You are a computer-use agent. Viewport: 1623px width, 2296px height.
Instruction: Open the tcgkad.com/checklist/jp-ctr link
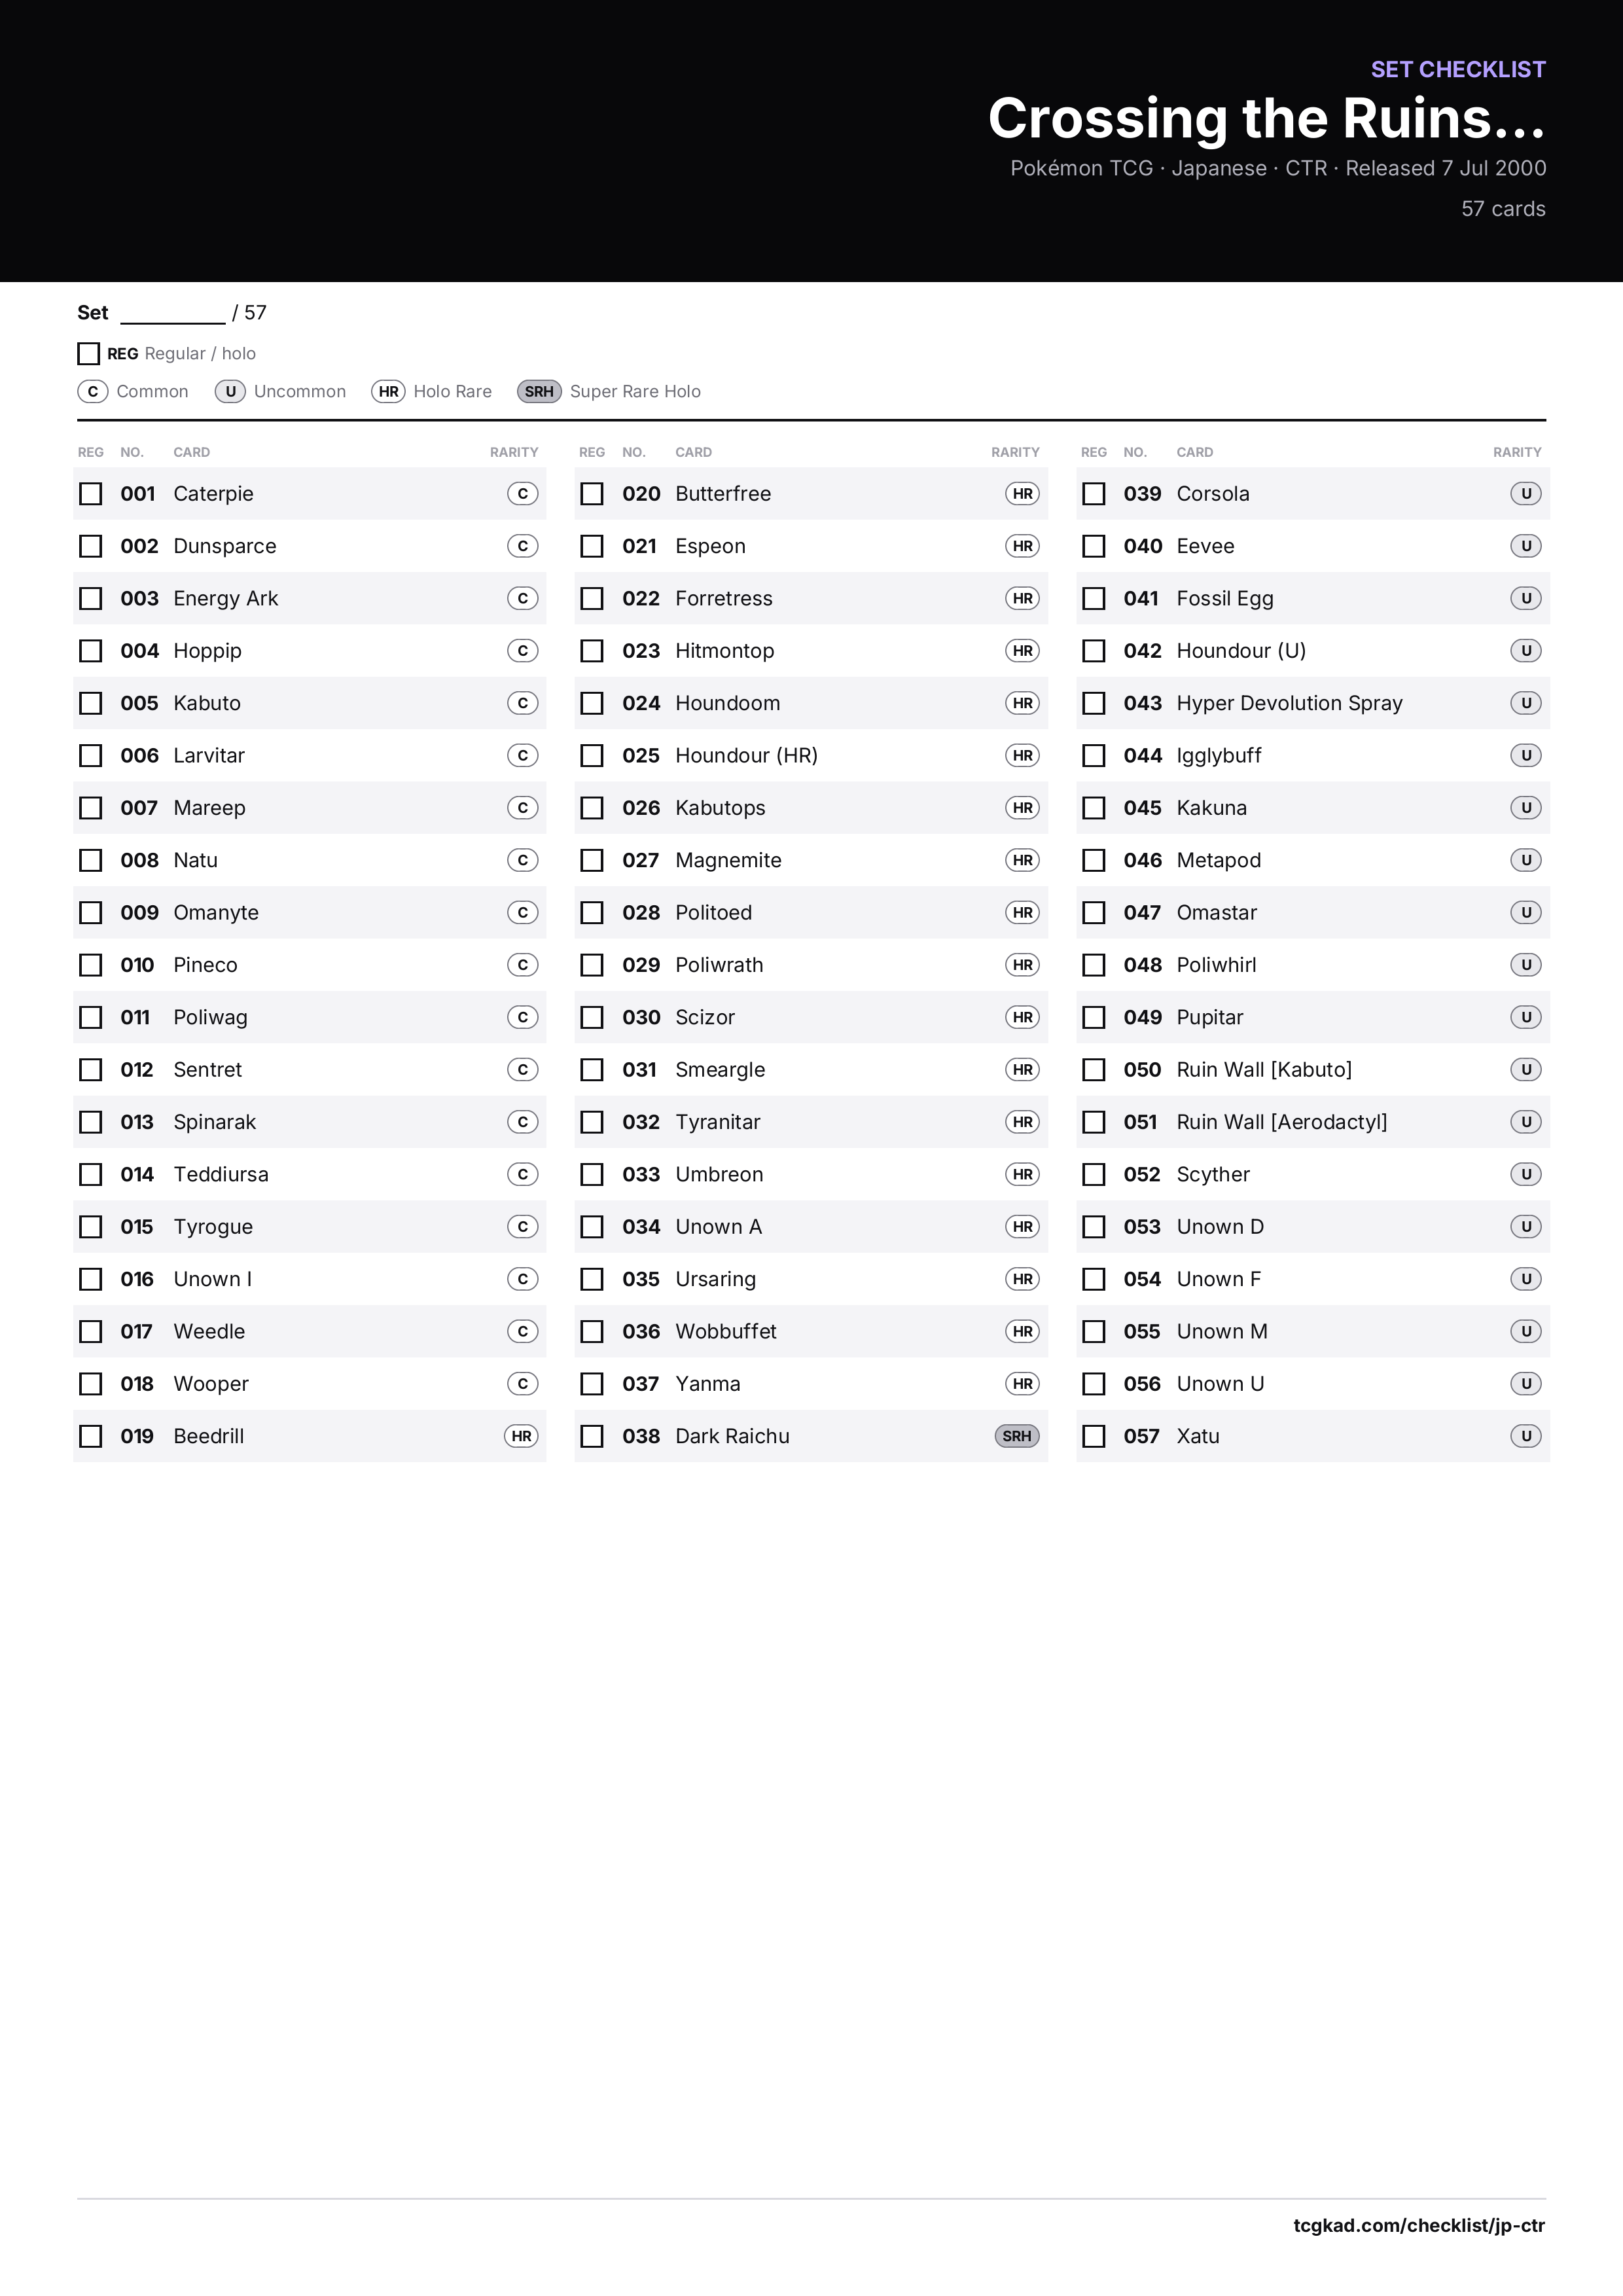1419,2225
